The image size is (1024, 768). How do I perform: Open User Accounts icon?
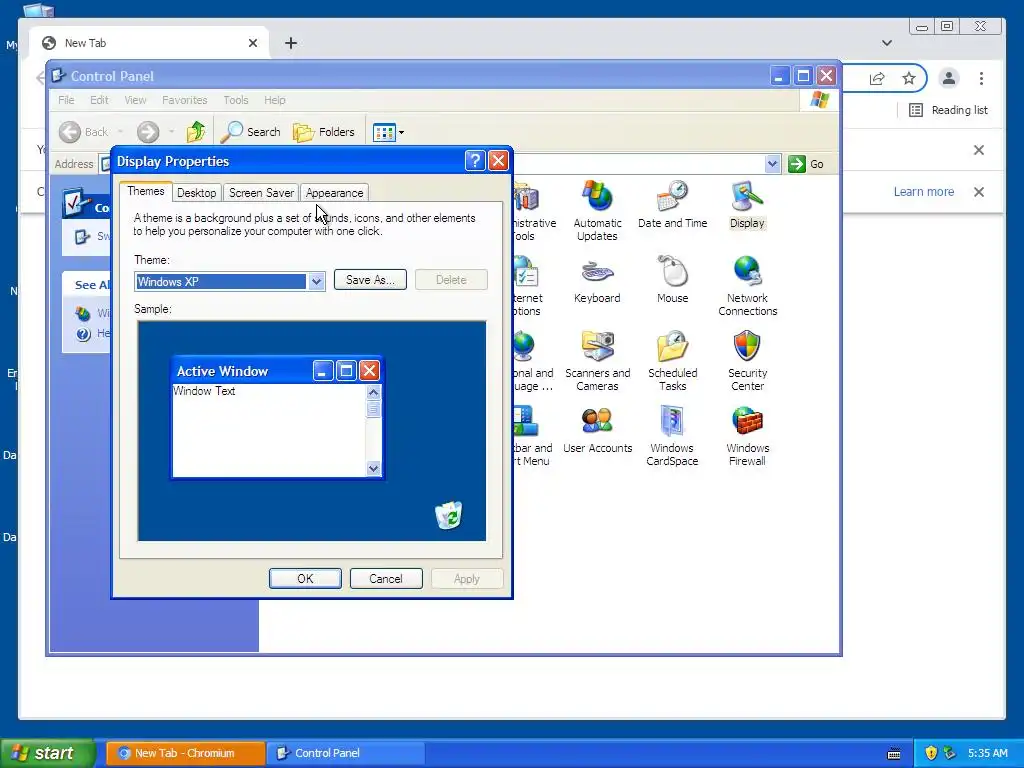click(x=597, y=430)
